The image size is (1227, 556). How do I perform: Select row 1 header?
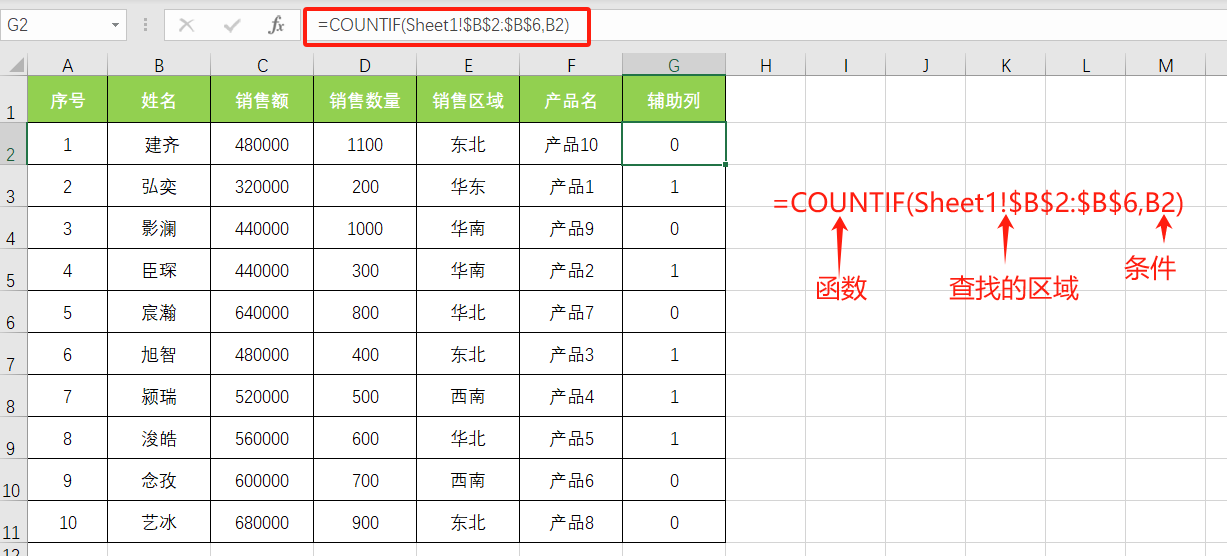13,100
